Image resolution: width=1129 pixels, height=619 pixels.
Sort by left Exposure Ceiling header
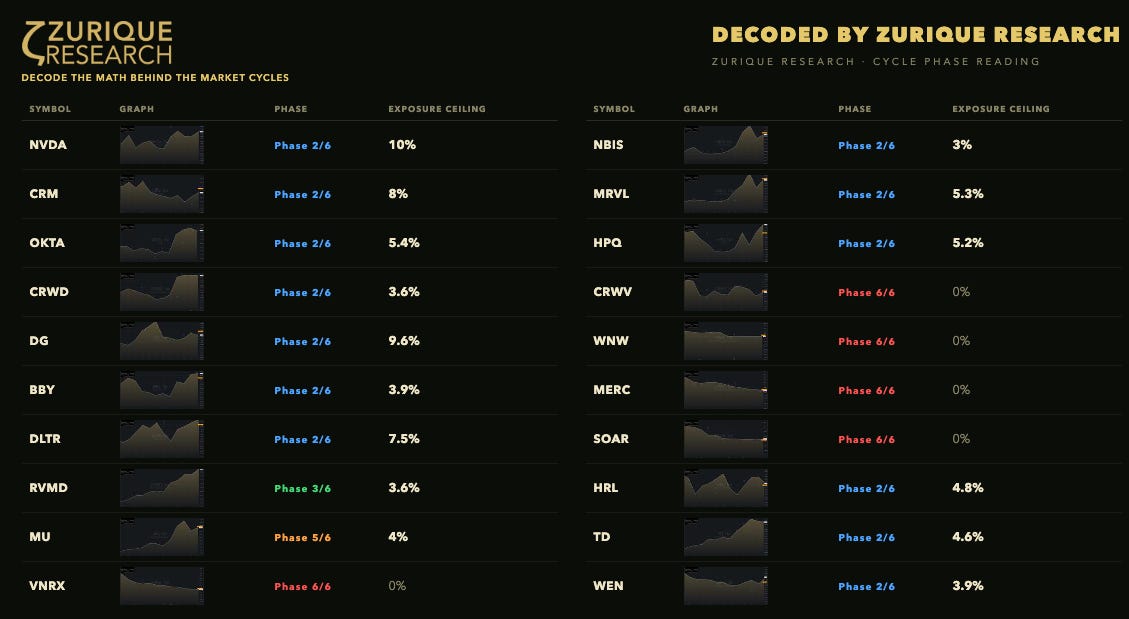point(437,109)
